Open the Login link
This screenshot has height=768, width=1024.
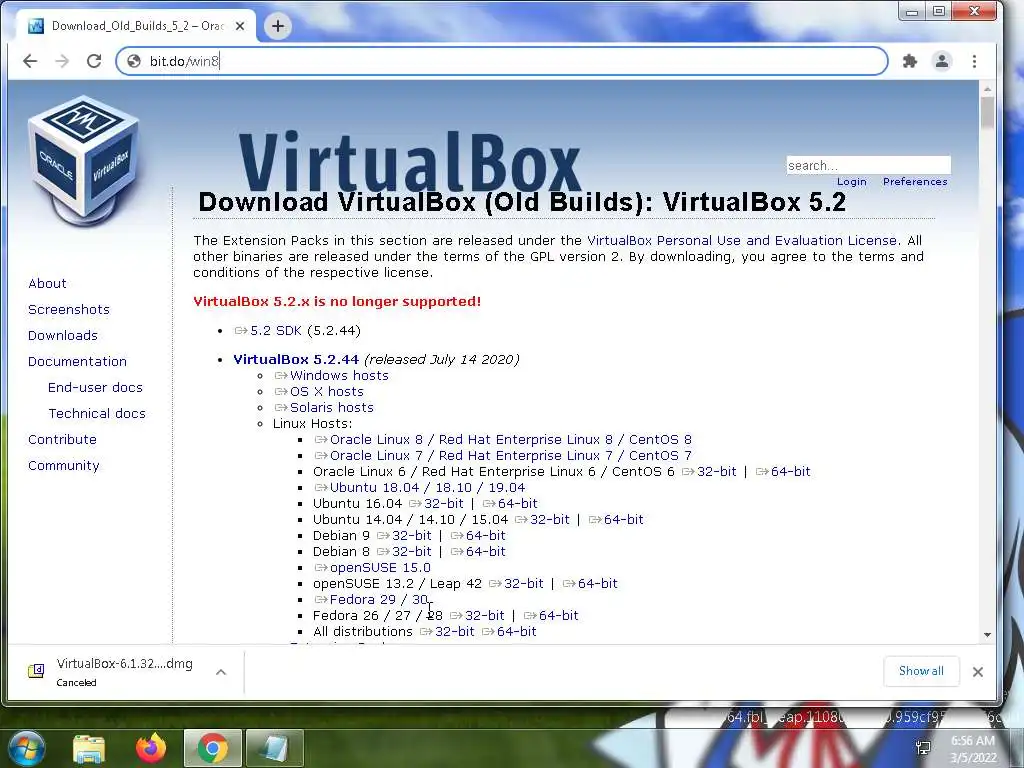[852, 182]
